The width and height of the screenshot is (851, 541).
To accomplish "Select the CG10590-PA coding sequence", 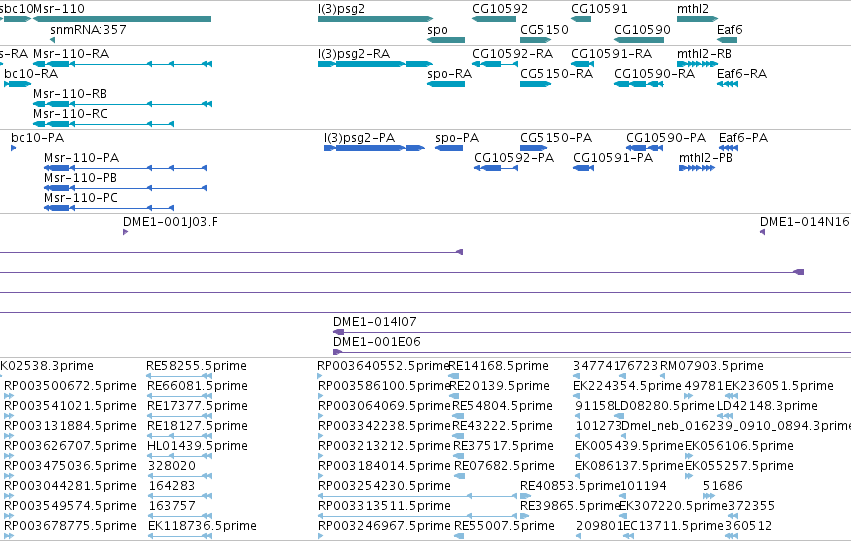I will 645,148.
